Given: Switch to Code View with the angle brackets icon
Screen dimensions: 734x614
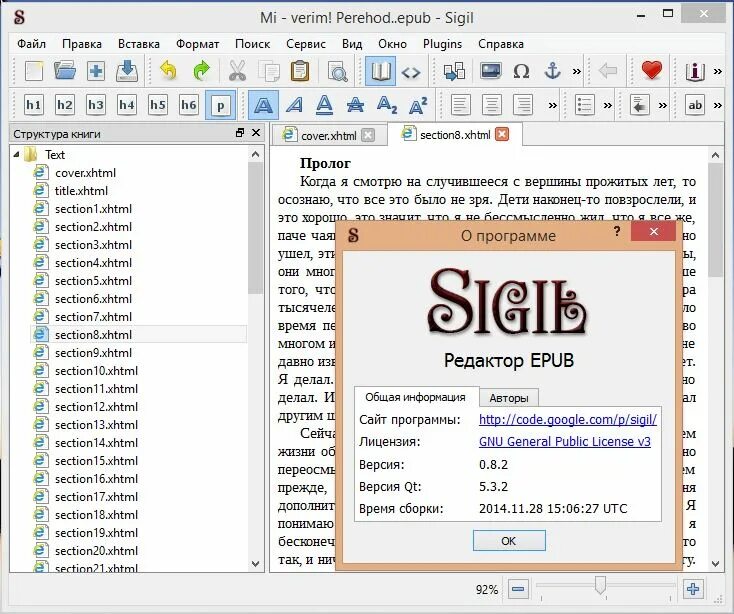Looking at the screenshot, I should tap(411, 73).
